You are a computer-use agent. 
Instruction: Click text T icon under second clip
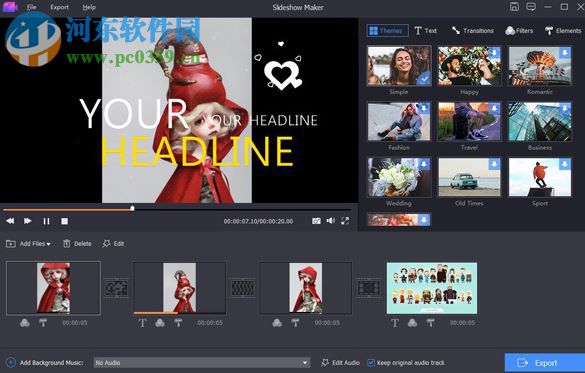pos(143,323)
